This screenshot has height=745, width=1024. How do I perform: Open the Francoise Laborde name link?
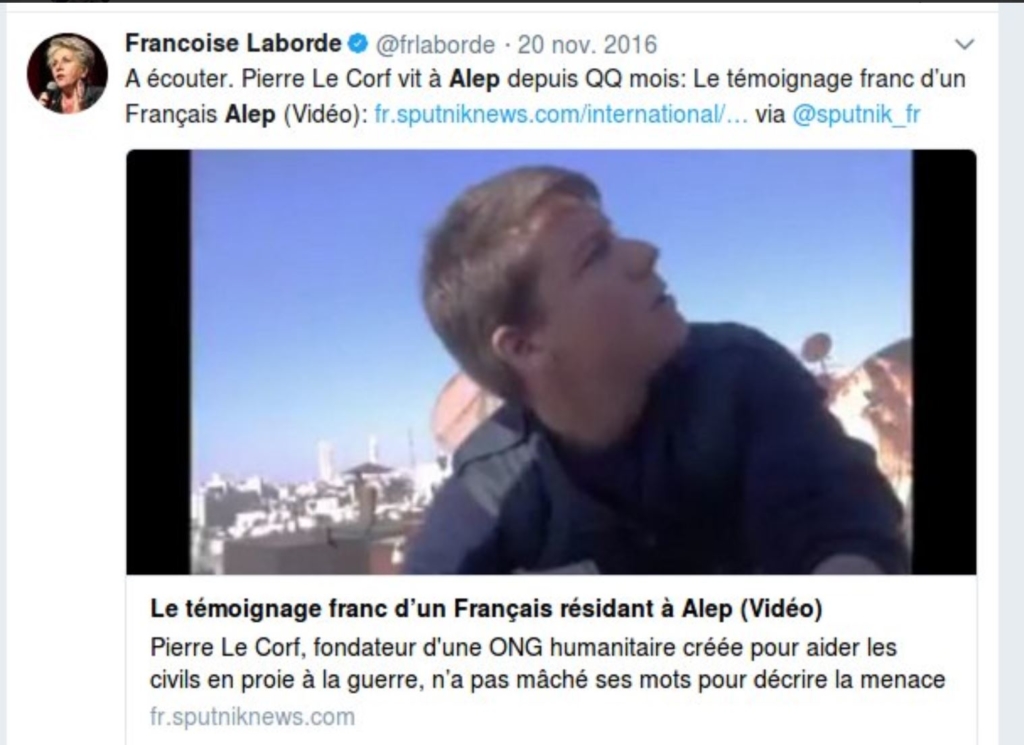click(233, 44)
